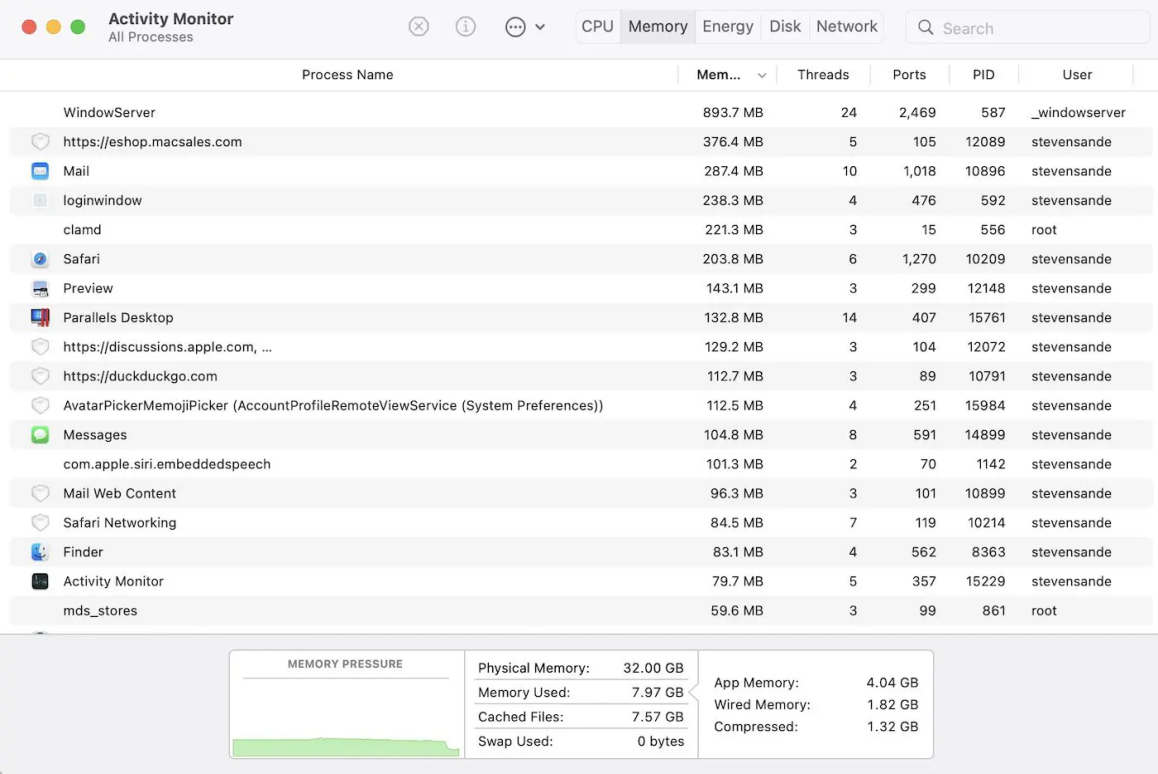This screenshot has height=774, width=1158.
Task: Click the Memory Used 7.97 GB value
Action: [657, 692]
